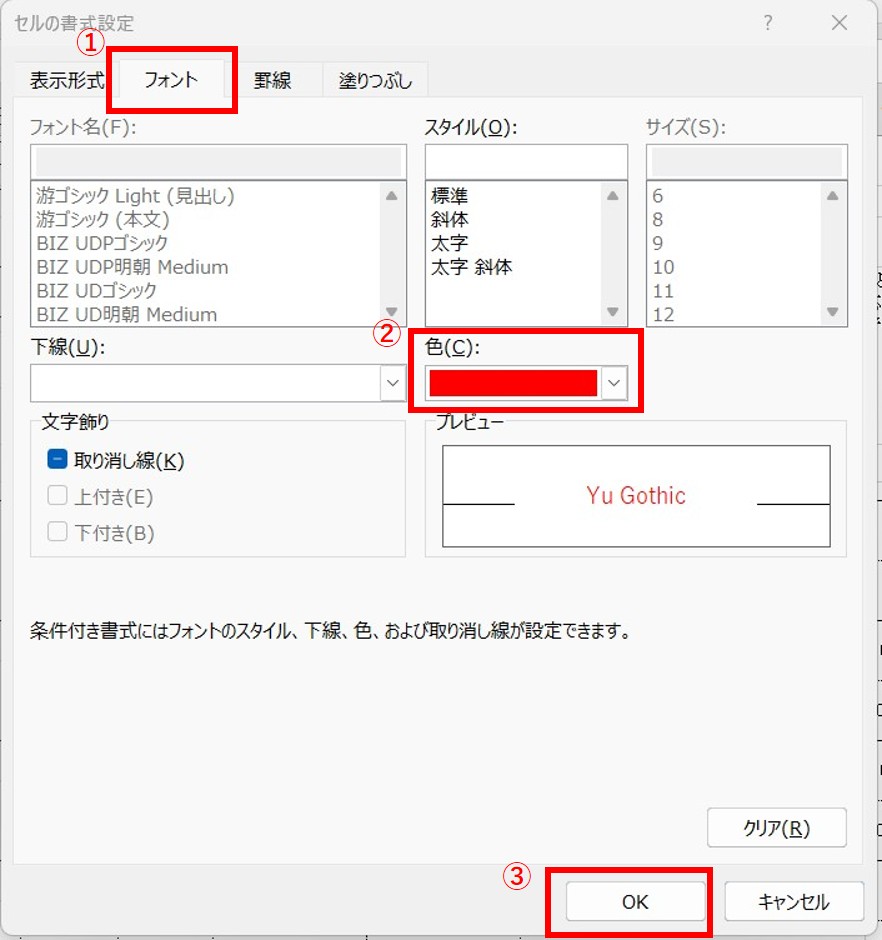Confirm with the OK button
Image resolution: width=882 pixels, height=940 pixels.
[635, 901]
